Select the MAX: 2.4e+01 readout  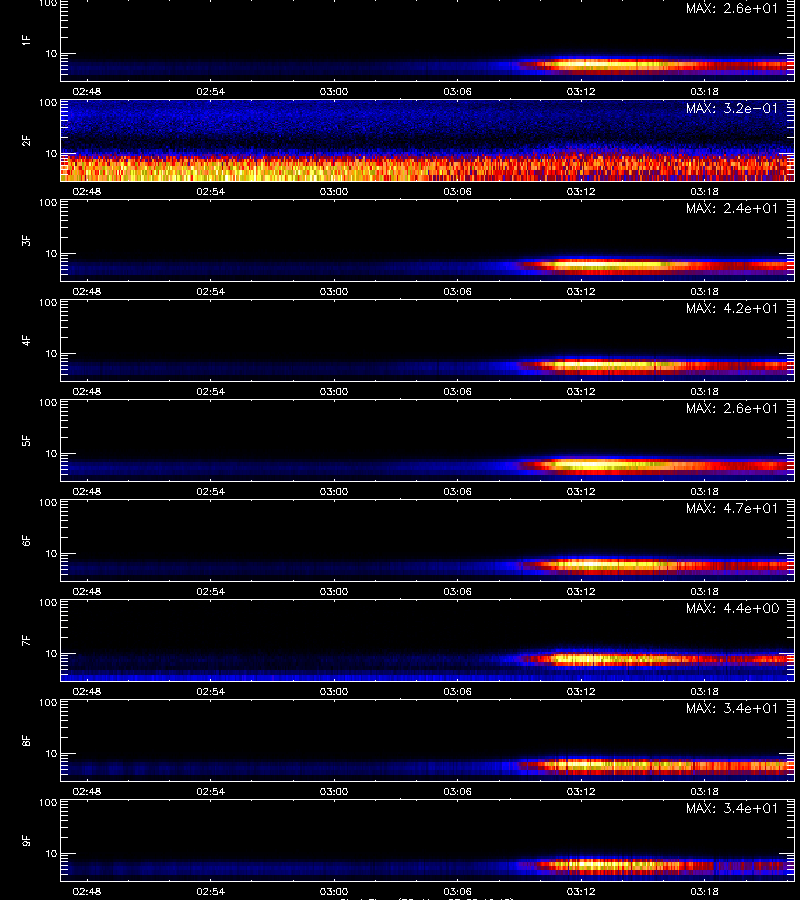coord(732,208)
